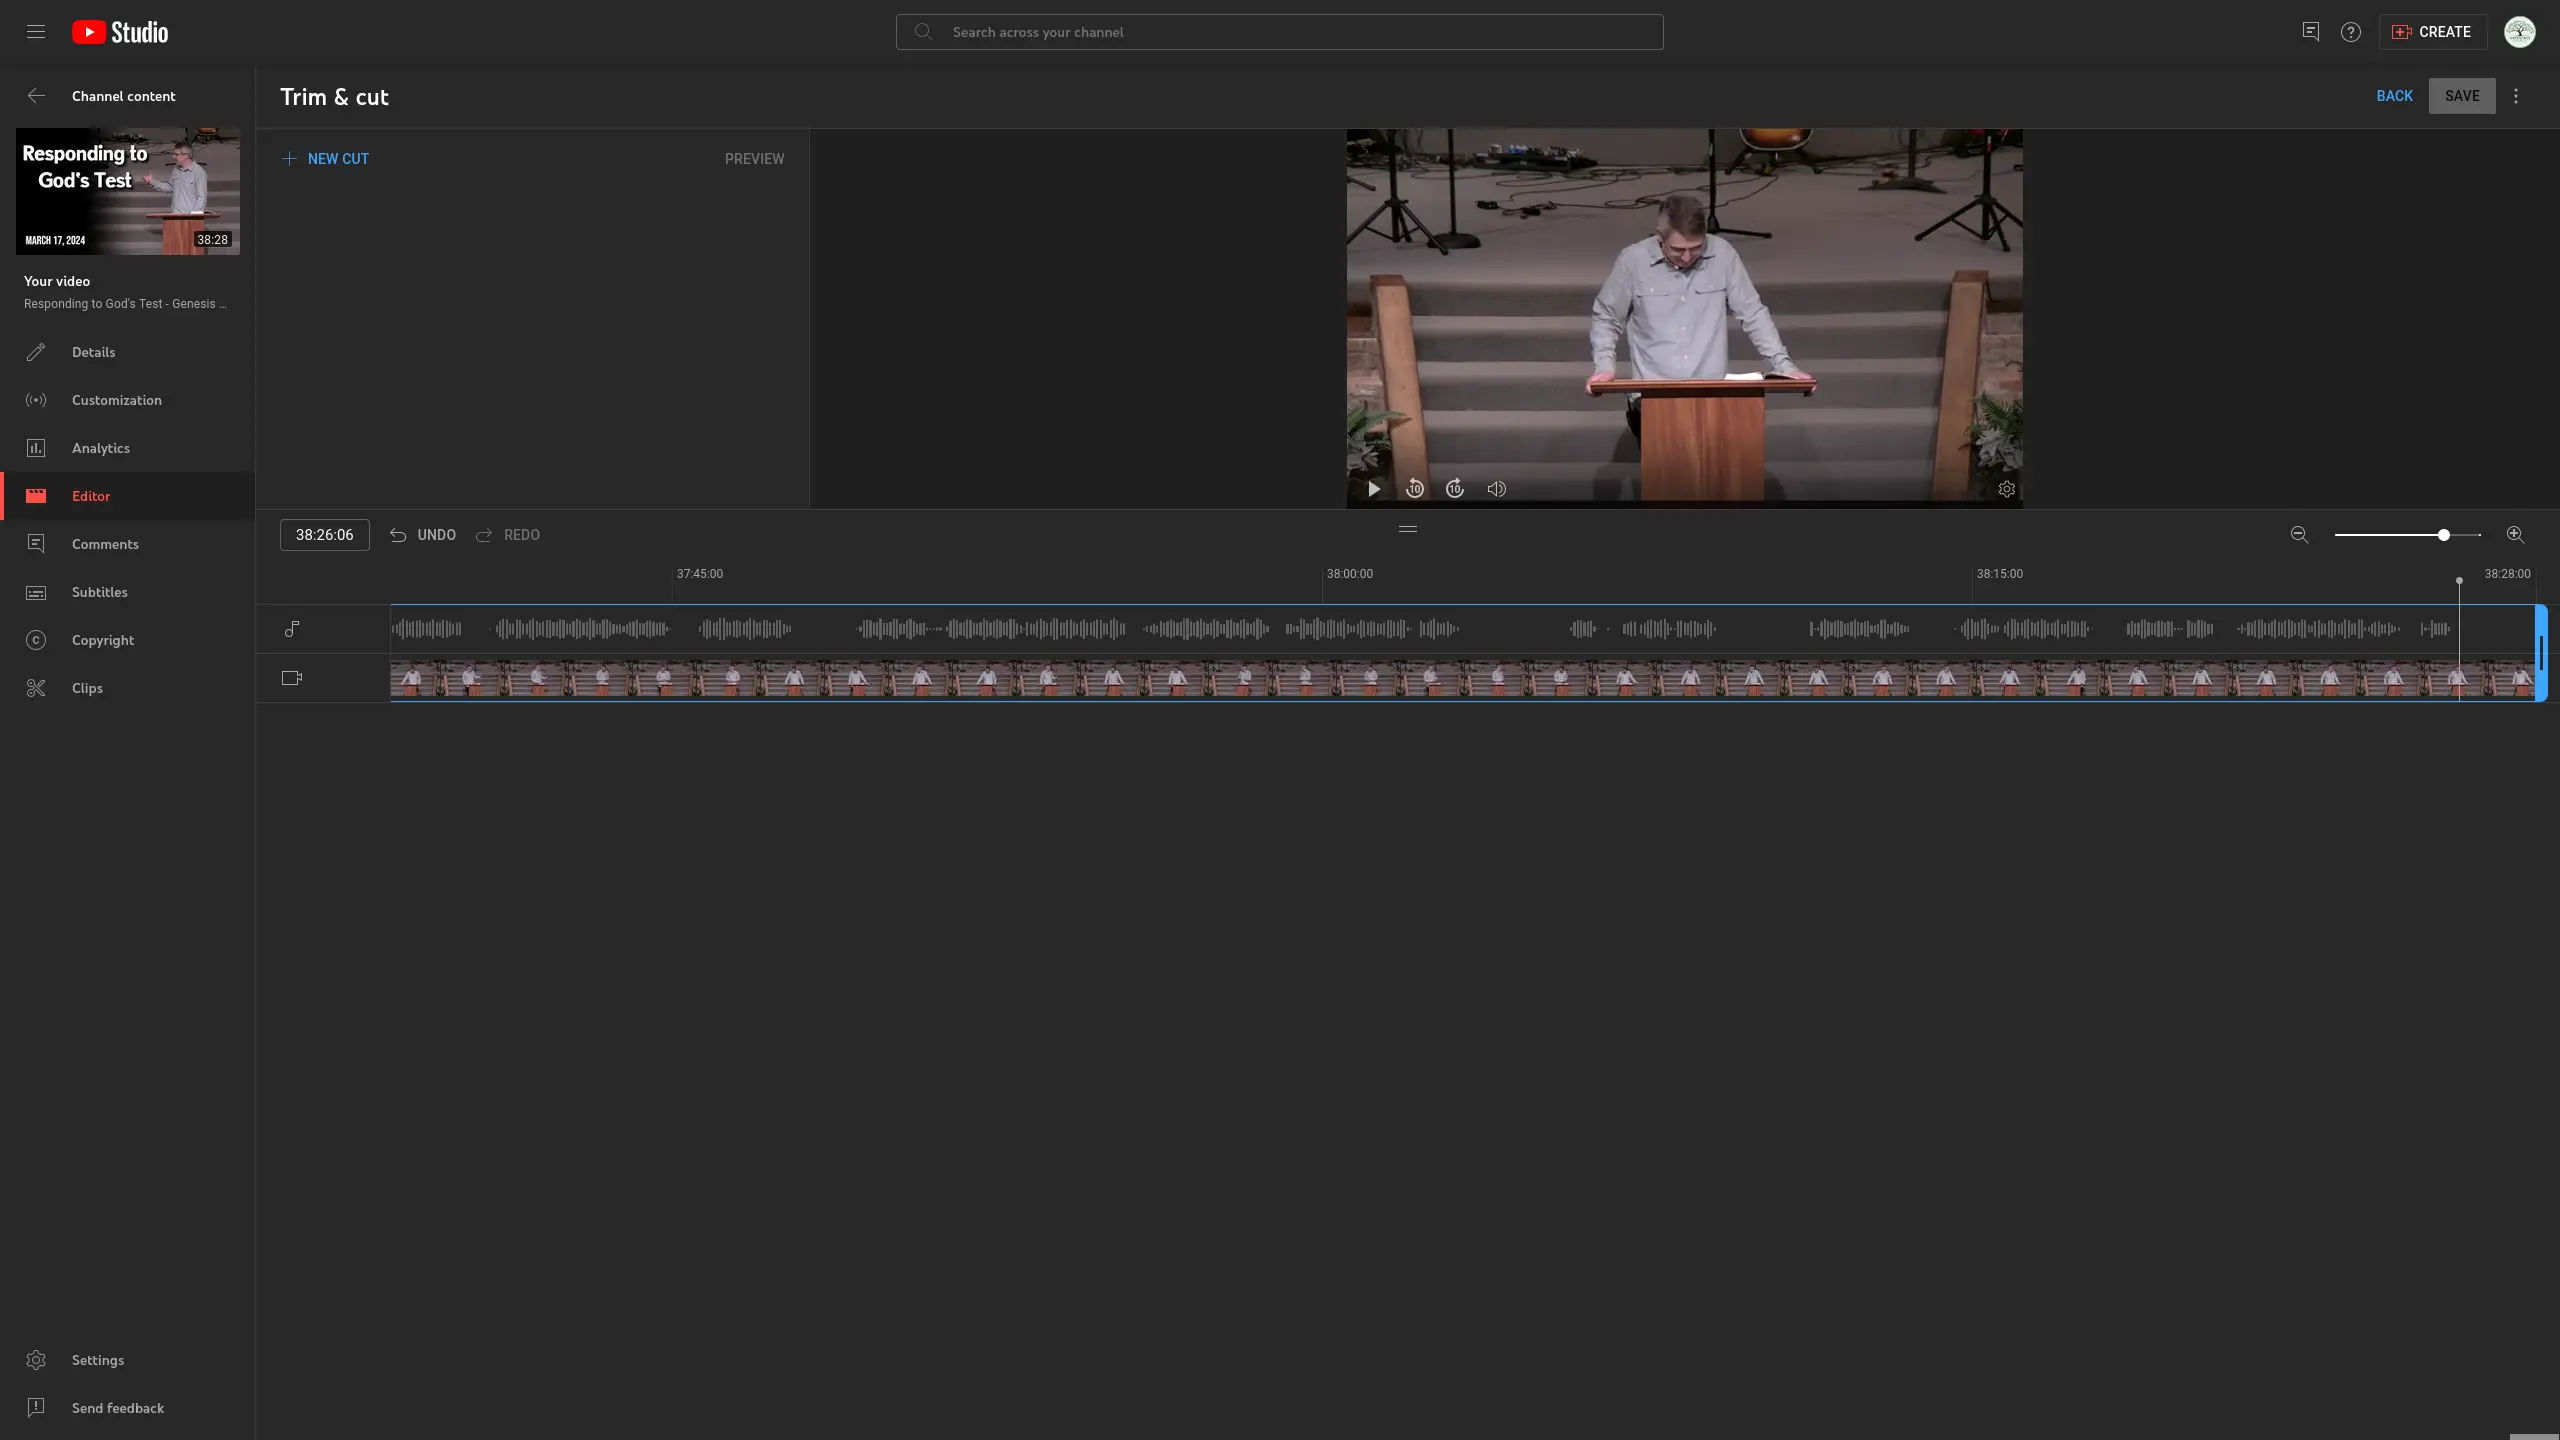Zoom out the timeline
2560x1440 pixels.
point(2299,535)
